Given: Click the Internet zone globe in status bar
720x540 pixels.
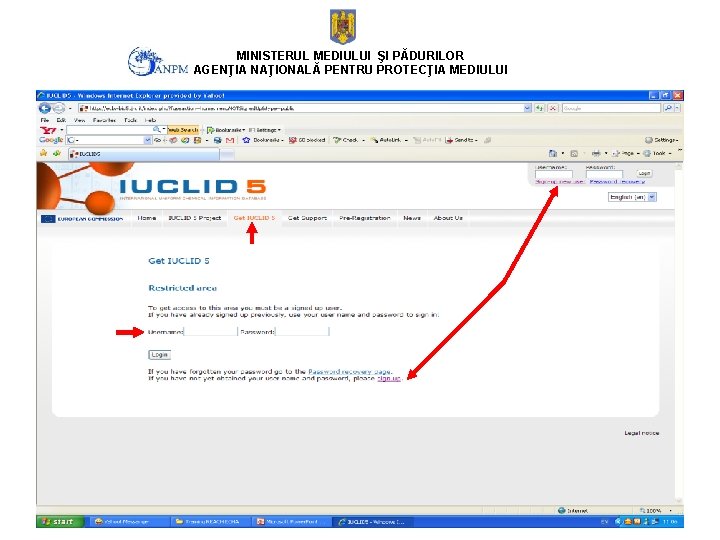Looking at the screenshot, I should (561, 510).
